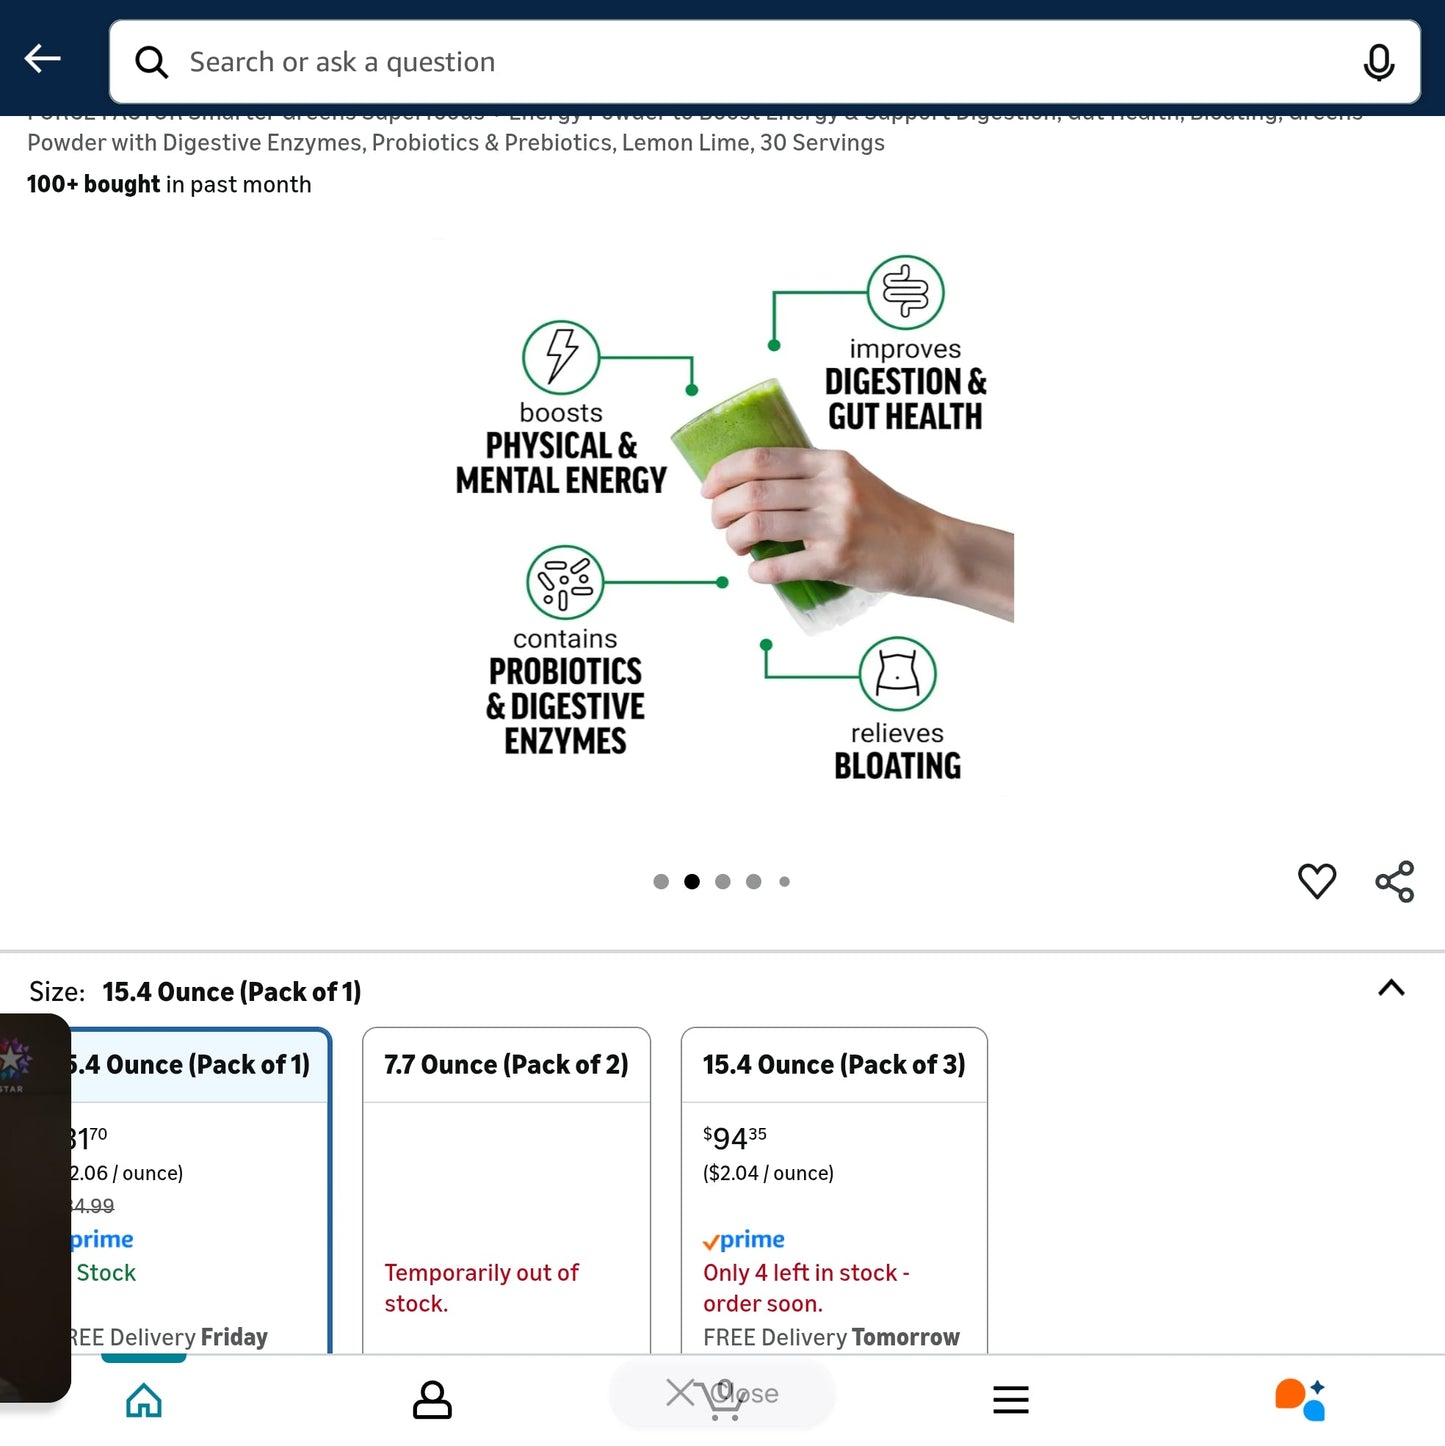1445x1446 pixels.
Task: Add product to wishlist with heart icon
Action: (1317, 881)
